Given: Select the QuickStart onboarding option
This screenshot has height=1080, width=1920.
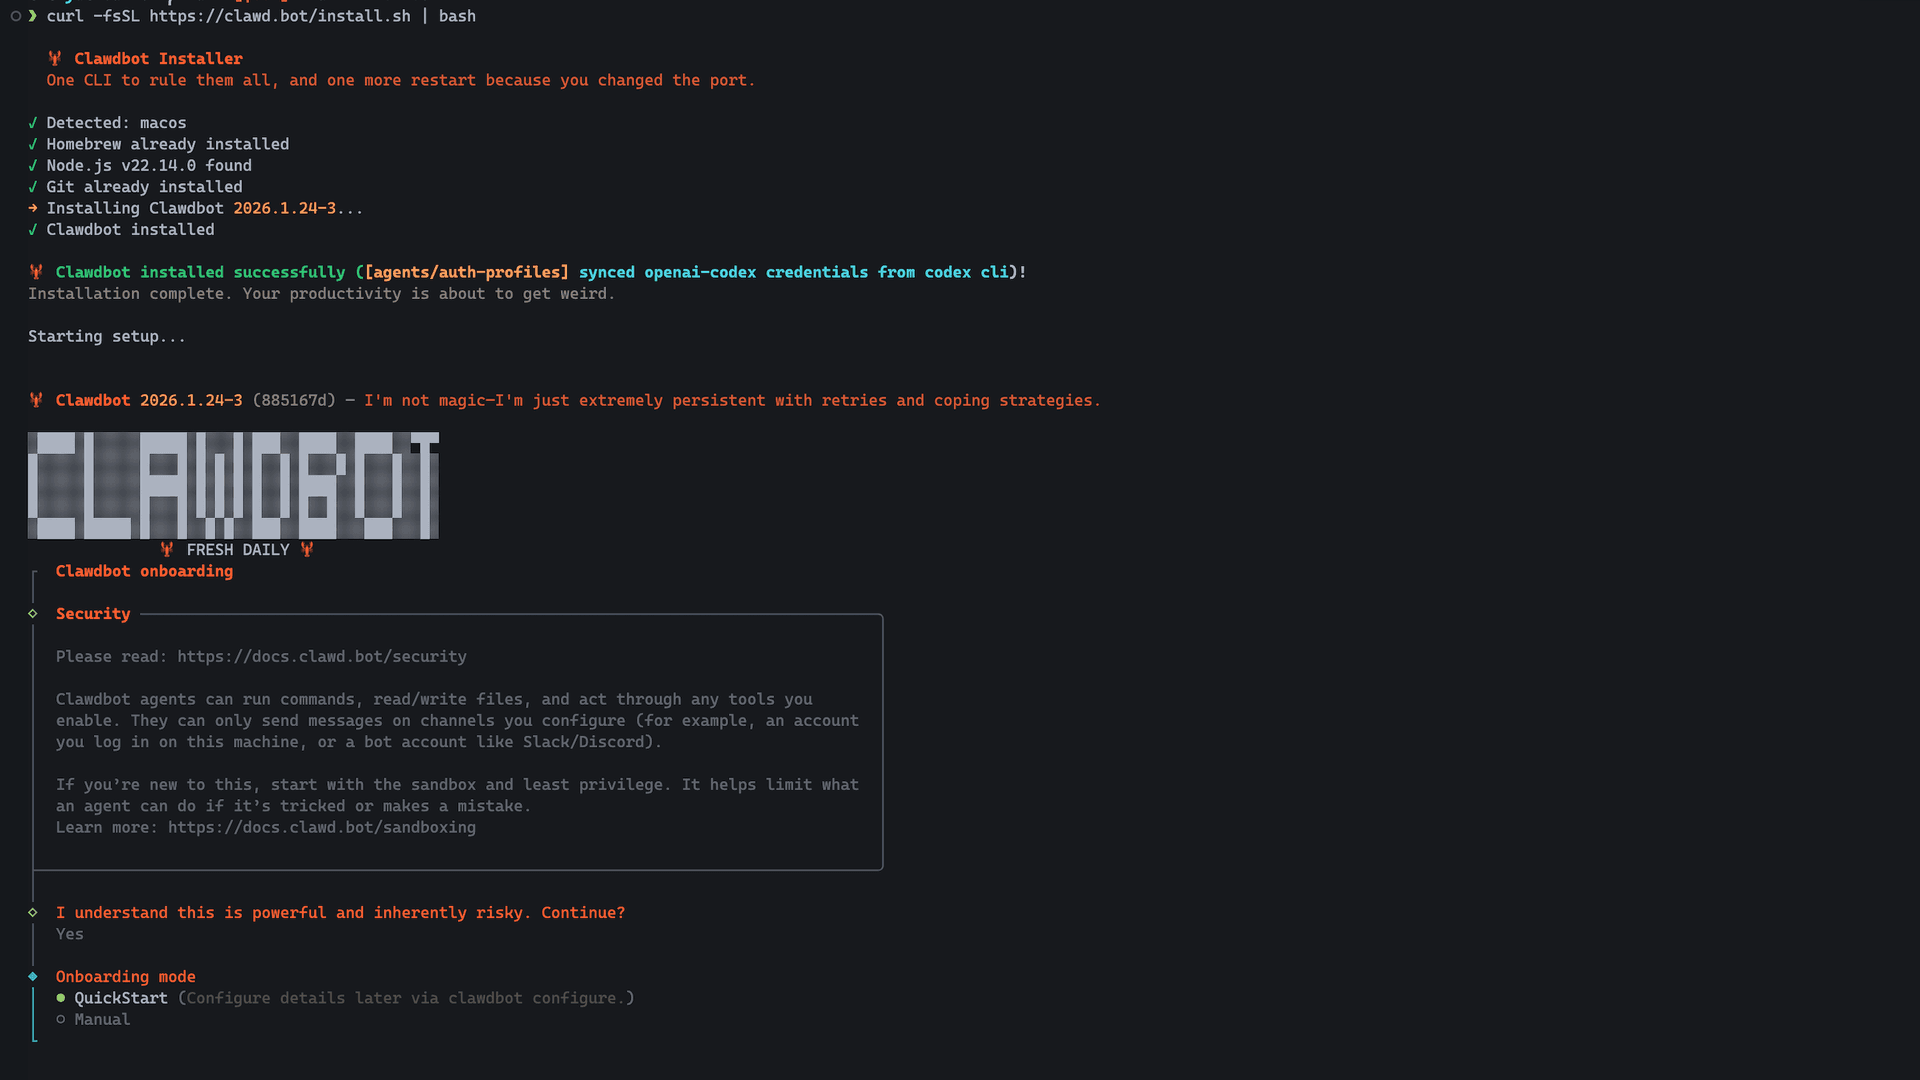Looking at the screenshot, I should [x=121, y=997].
